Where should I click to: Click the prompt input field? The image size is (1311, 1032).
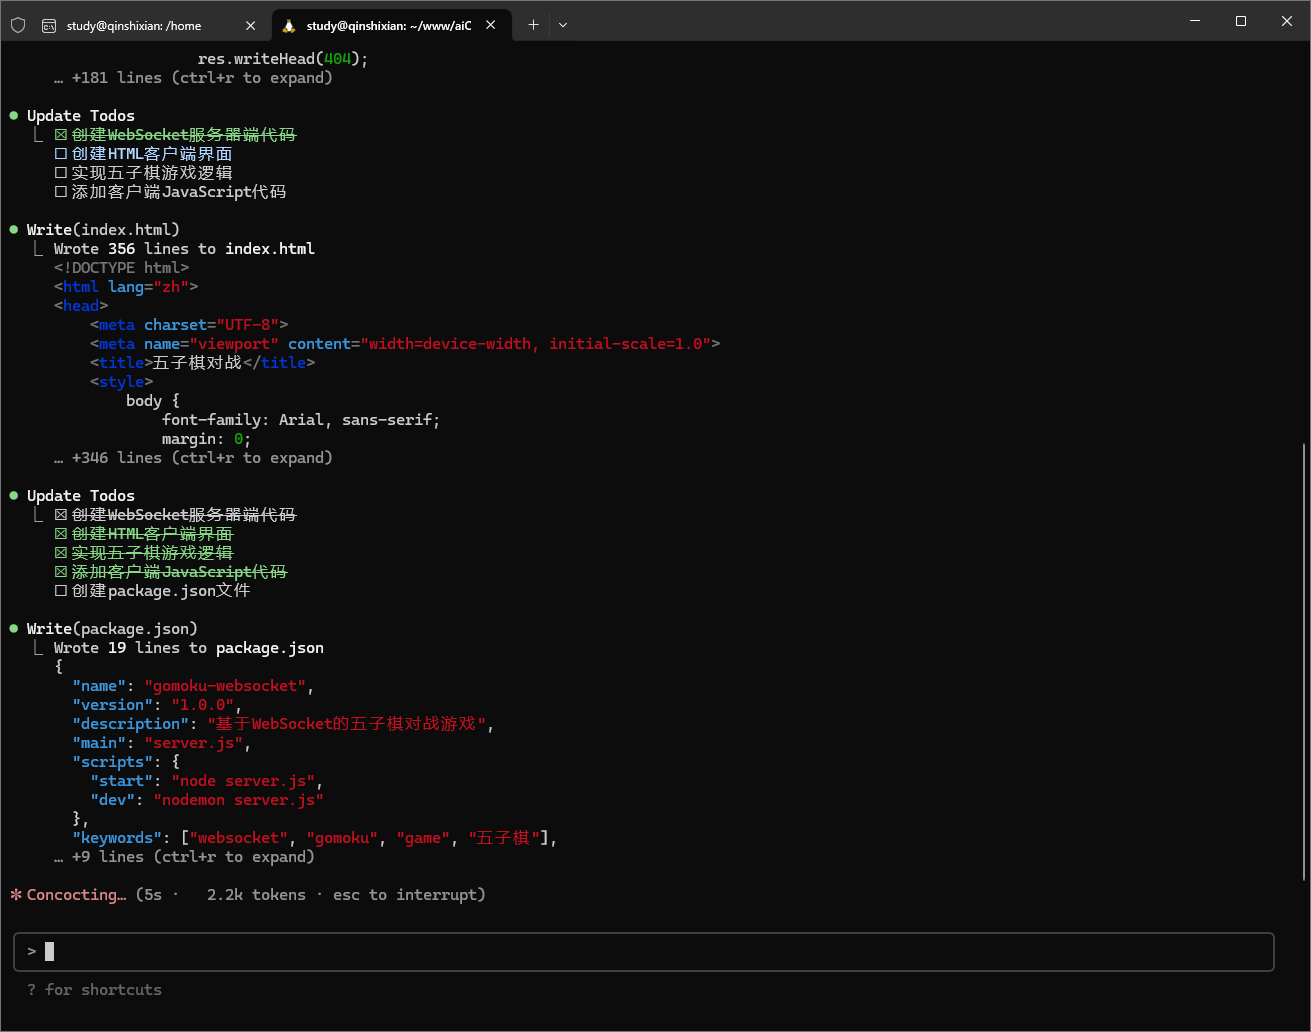click(643, 952)
